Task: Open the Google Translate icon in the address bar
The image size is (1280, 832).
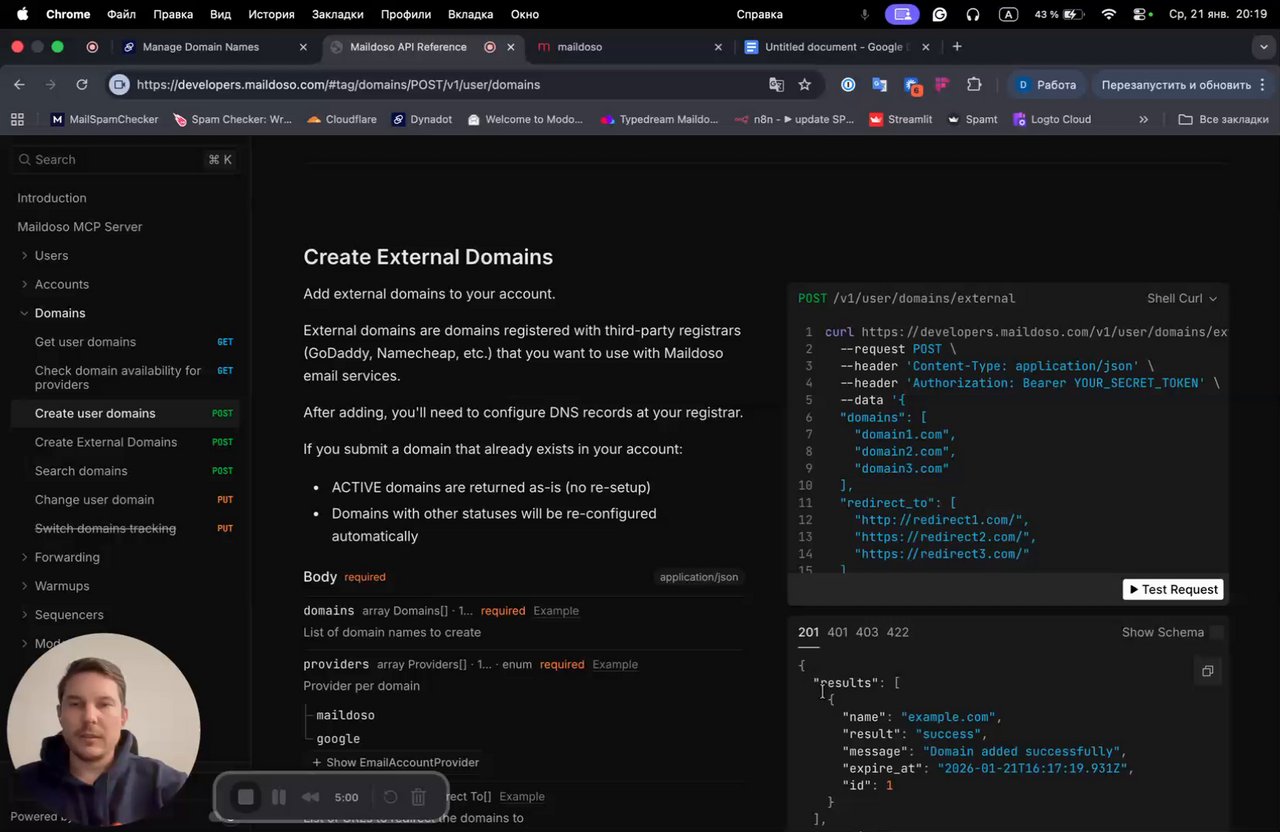Action: [x=776, y=85]
